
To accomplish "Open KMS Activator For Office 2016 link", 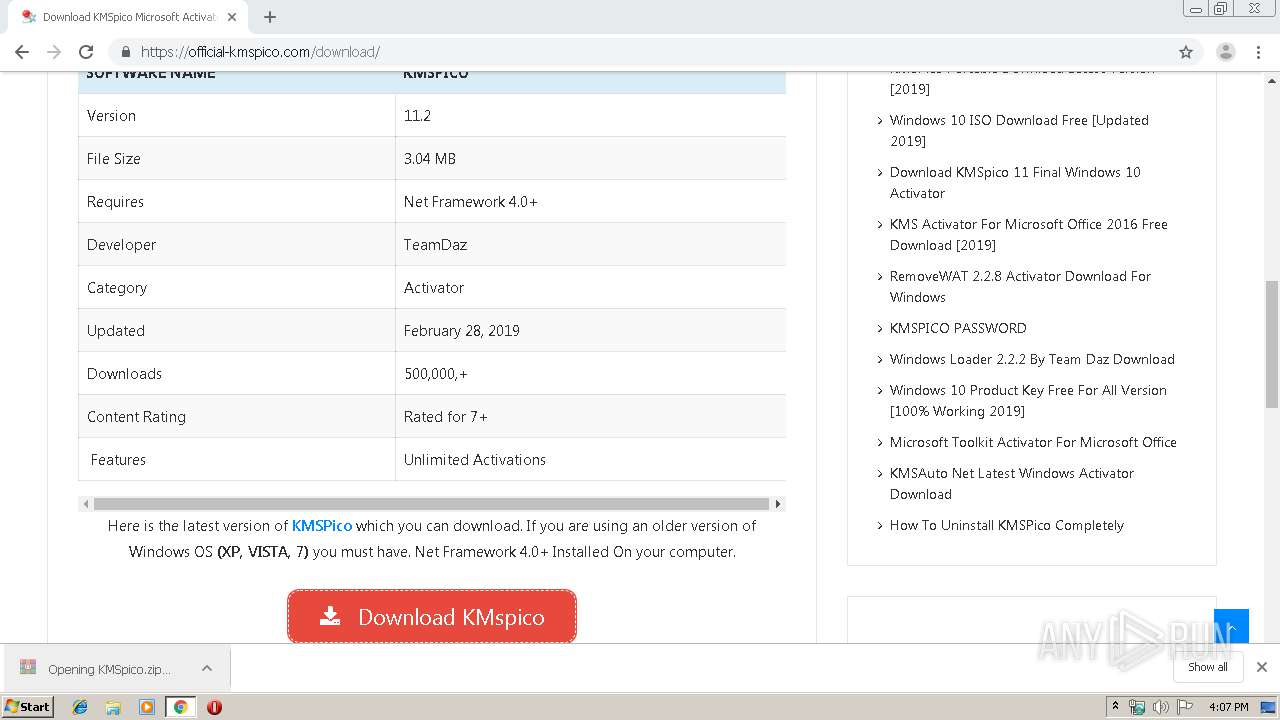I will (x=1029, y=234).
